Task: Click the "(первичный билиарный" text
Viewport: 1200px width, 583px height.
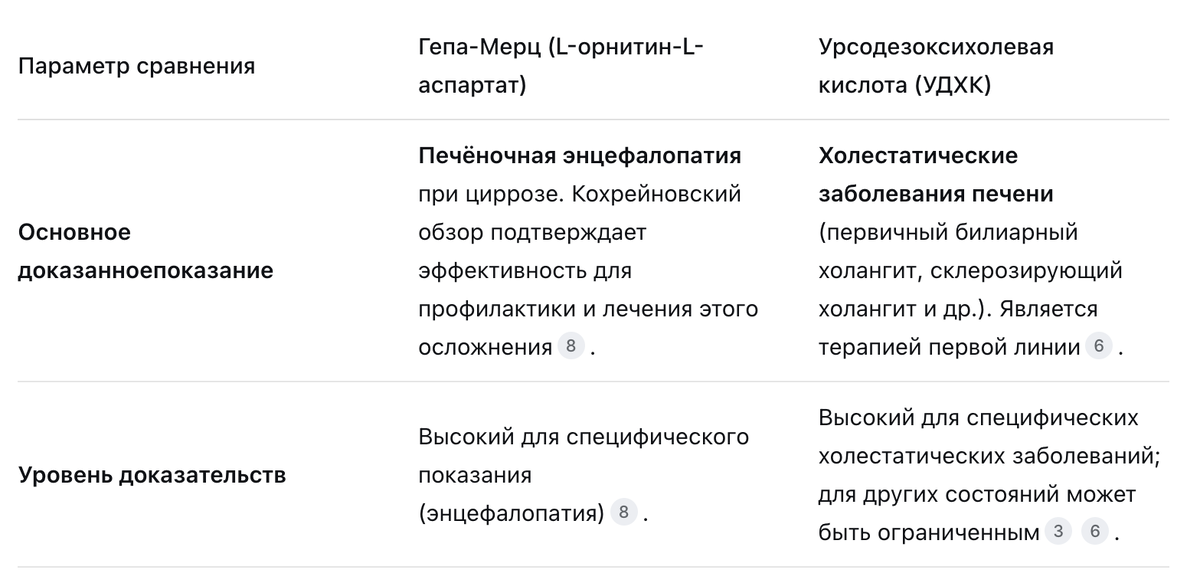Action: 948,232
